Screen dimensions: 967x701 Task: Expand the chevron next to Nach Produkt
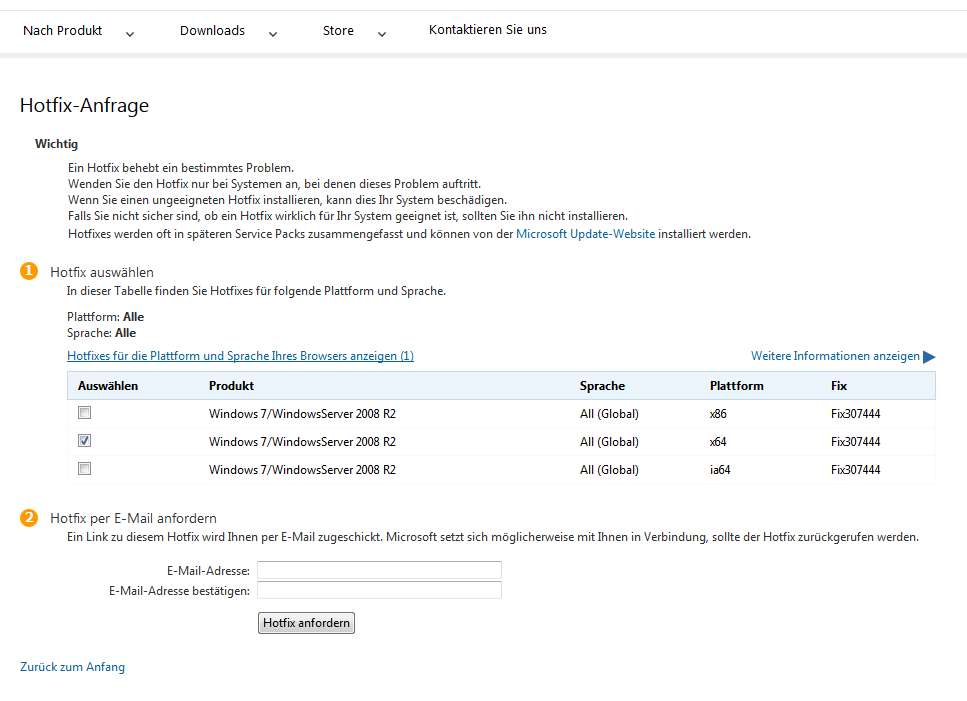coord(130,34)
